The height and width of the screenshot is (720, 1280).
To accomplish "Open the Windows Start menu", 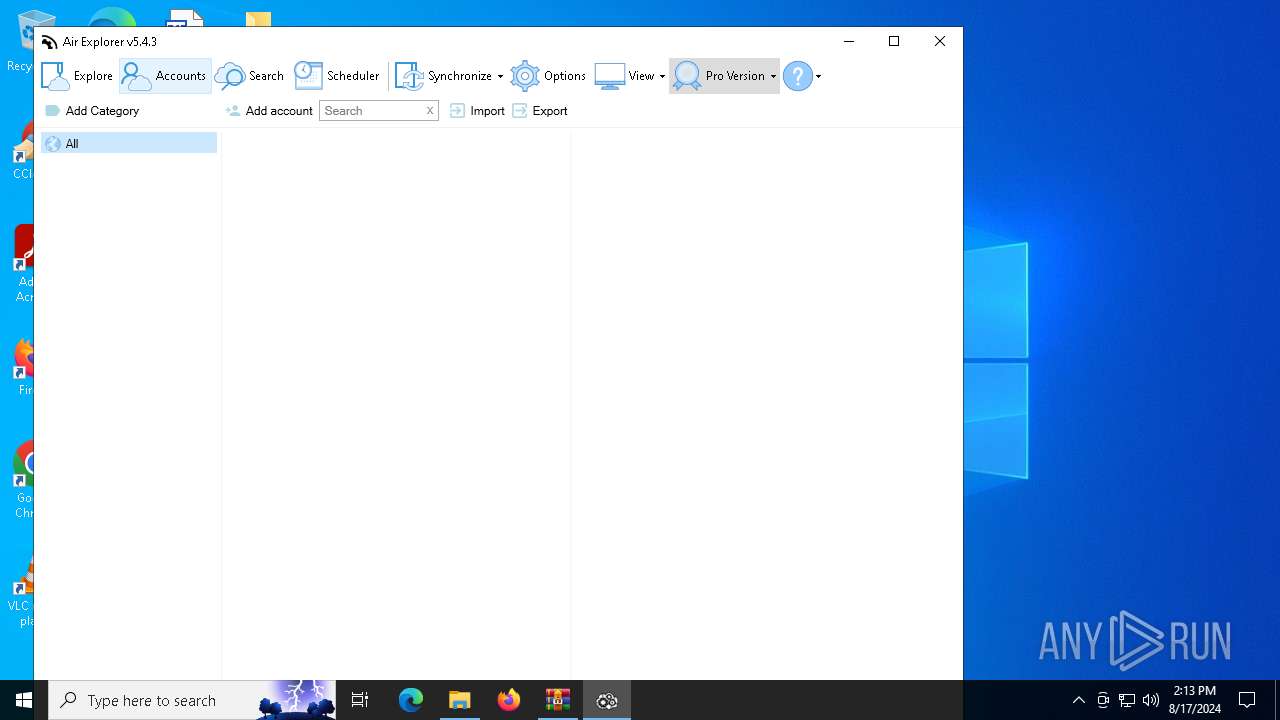I will (24, 700).
